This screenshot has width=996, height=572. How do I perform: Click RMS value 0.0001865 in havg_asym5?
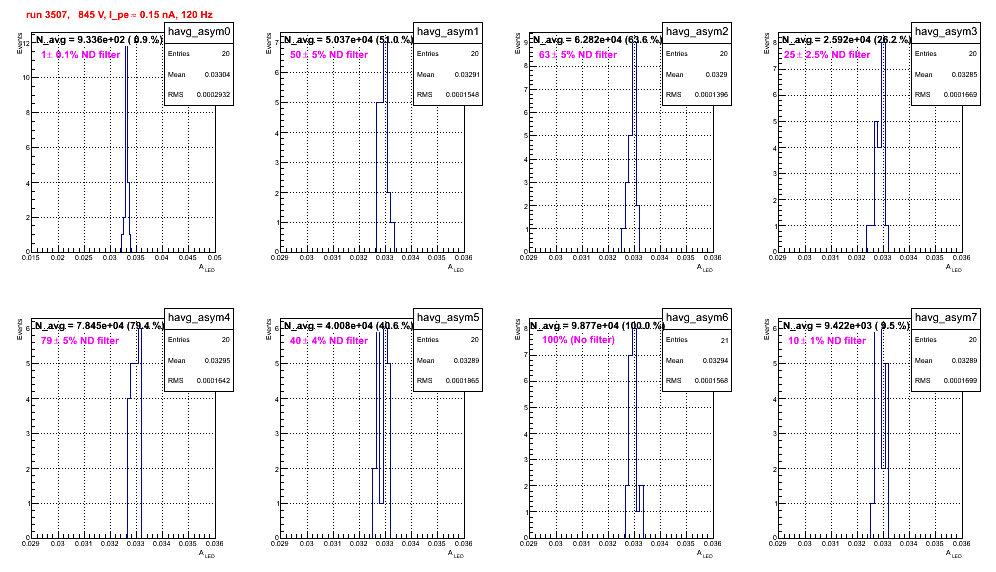click(x=462, y=381)
